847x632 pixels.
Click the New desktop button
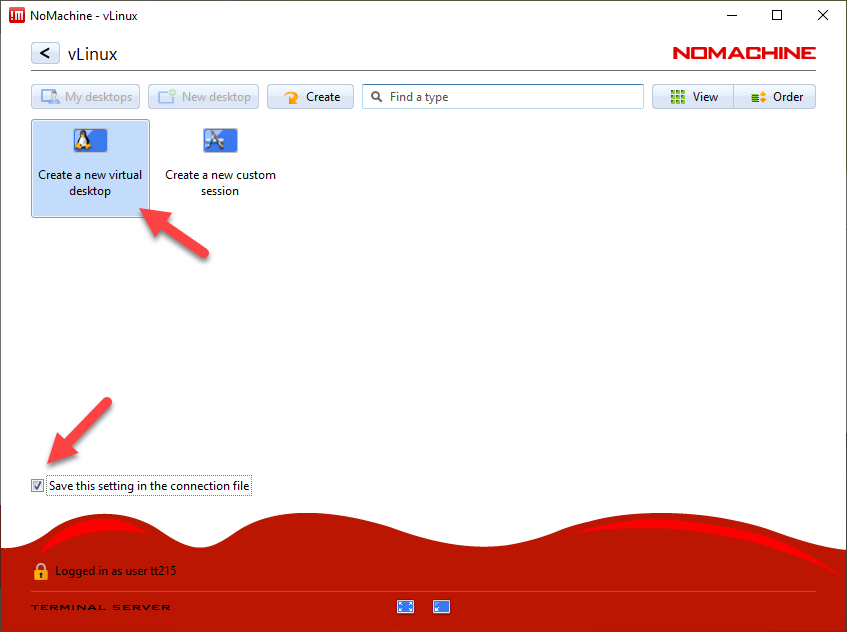204,97
